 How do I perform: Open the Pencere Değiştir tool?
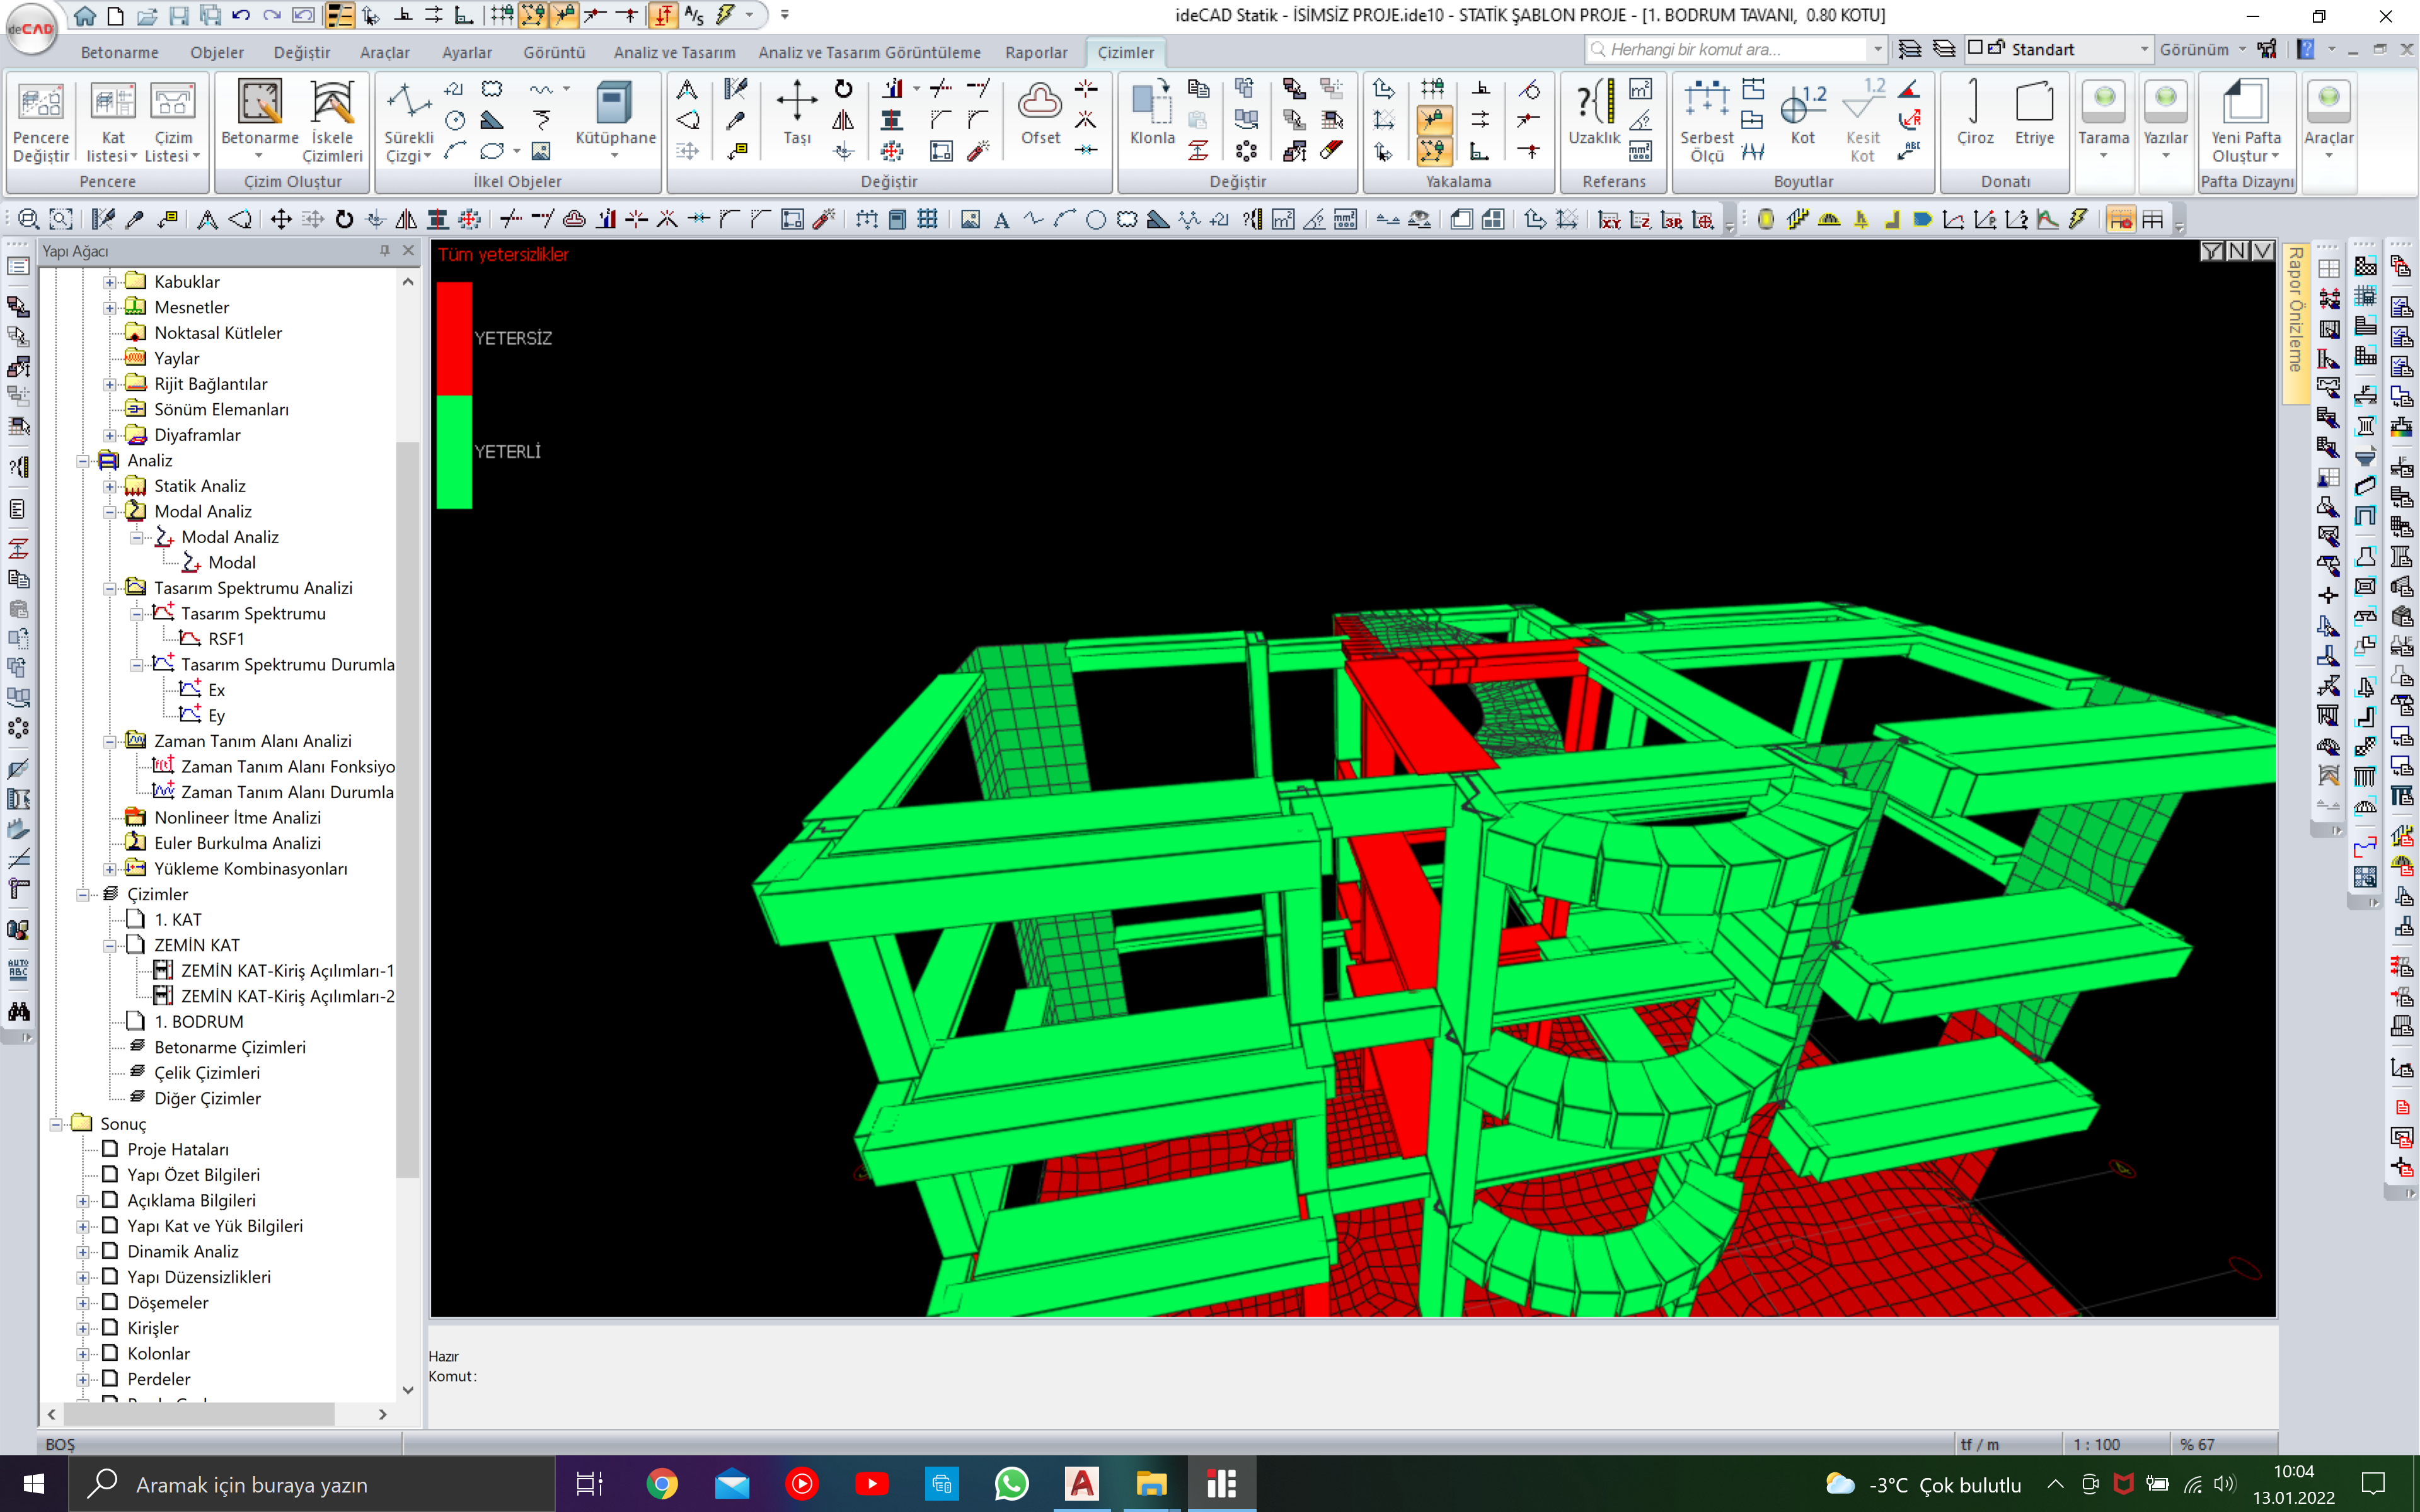(41, 121)
